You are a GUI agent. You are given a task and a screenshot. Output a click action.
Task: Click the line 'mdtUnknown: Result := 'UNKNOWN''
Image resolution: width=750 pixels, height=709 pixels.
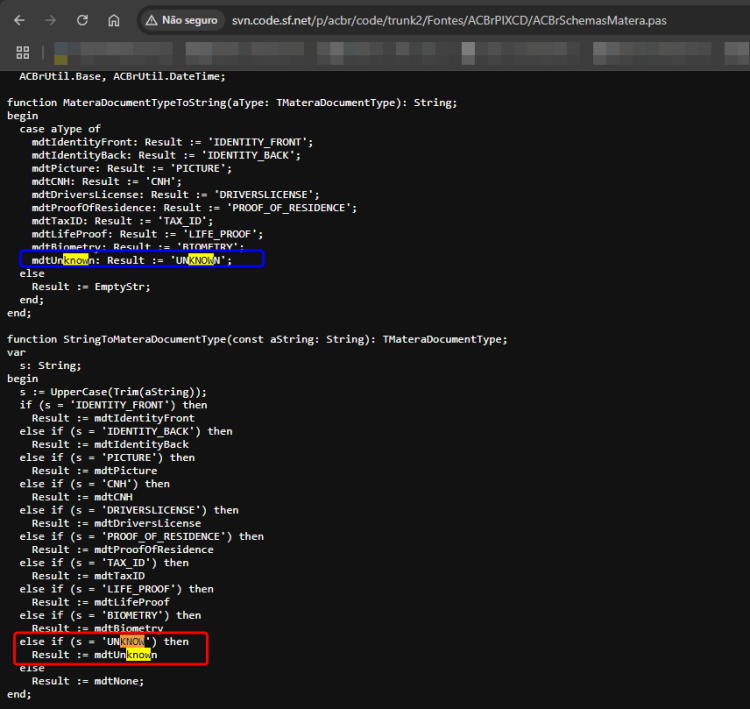pyautogui.click(x=132, y=260)
